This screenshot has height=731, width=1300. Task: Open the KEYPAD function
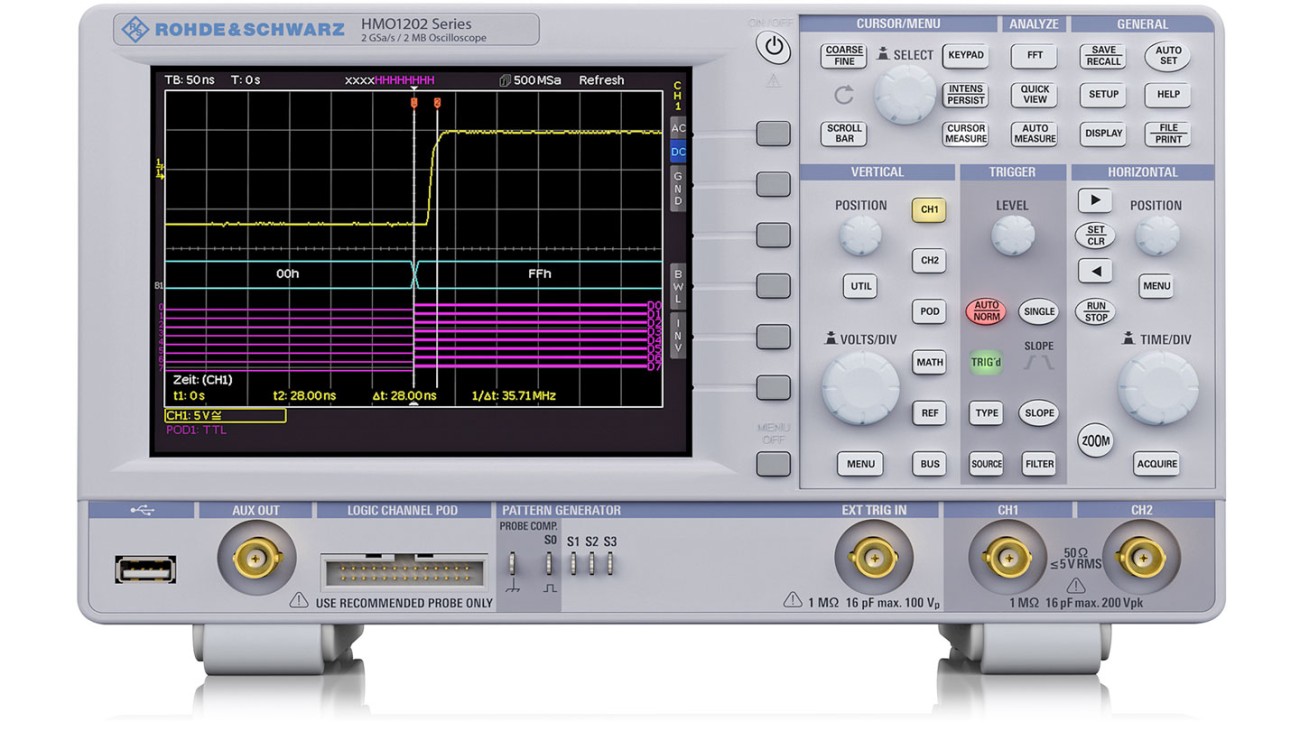point(965,56)
